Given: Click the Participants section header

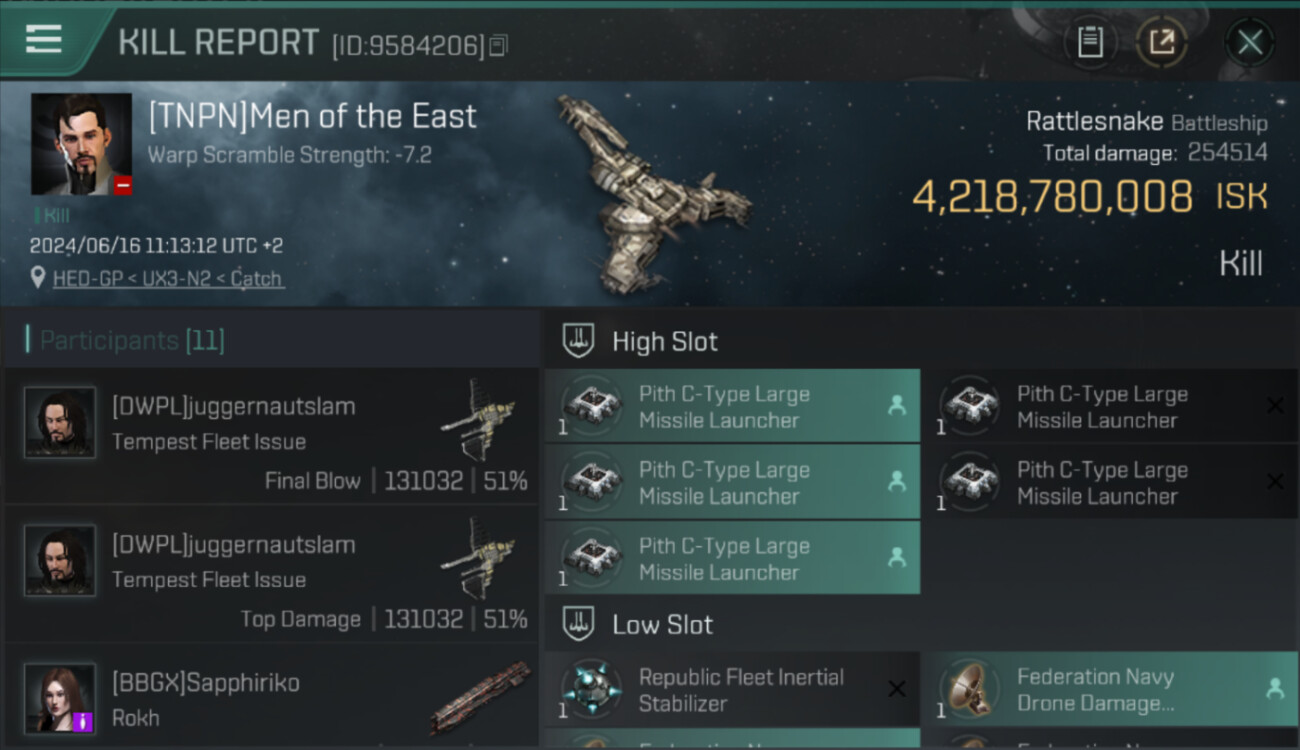Looking at the screenshot, I should pyautogui.click(x=125, y=341).
